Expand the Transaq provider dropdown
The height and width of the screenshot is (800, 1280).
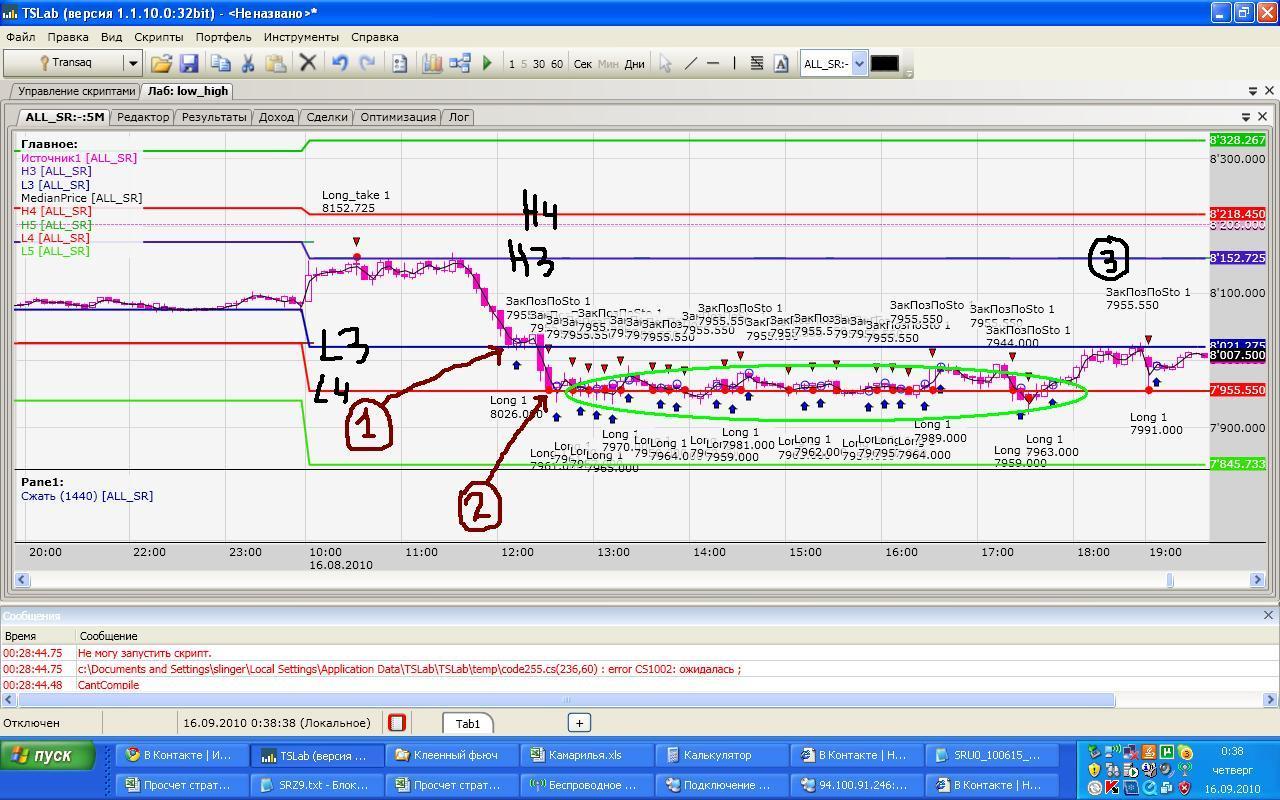pos(132,63)
